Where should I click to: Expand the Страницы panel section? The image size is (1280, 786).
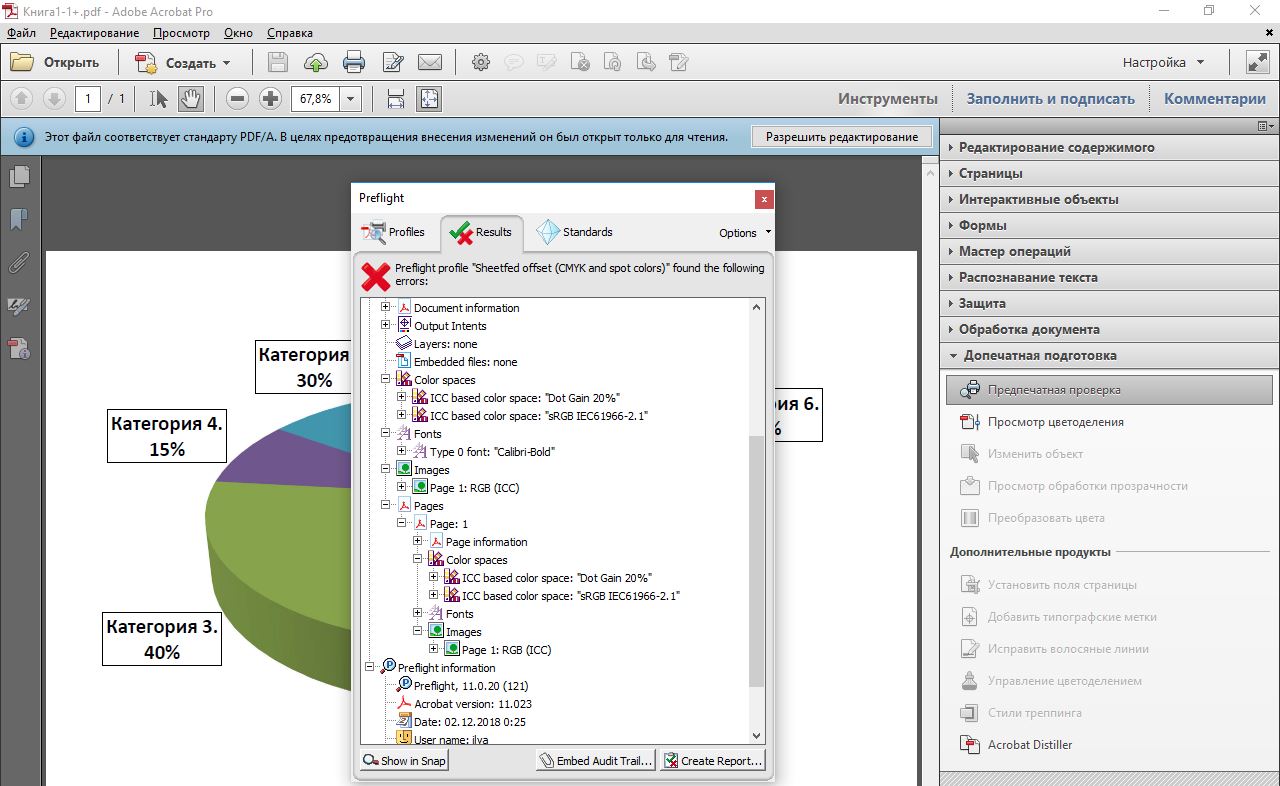(x=1109, y=173)
